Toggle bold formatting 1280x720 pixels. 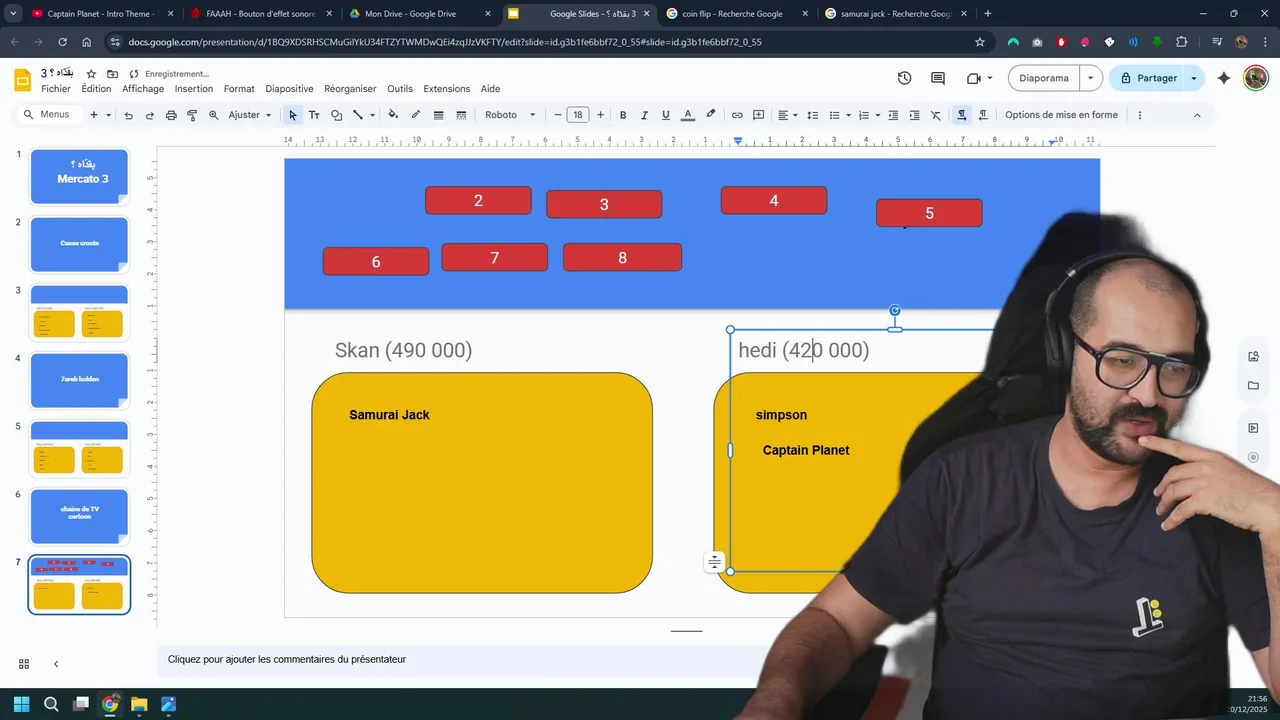[x=623, y=115]
